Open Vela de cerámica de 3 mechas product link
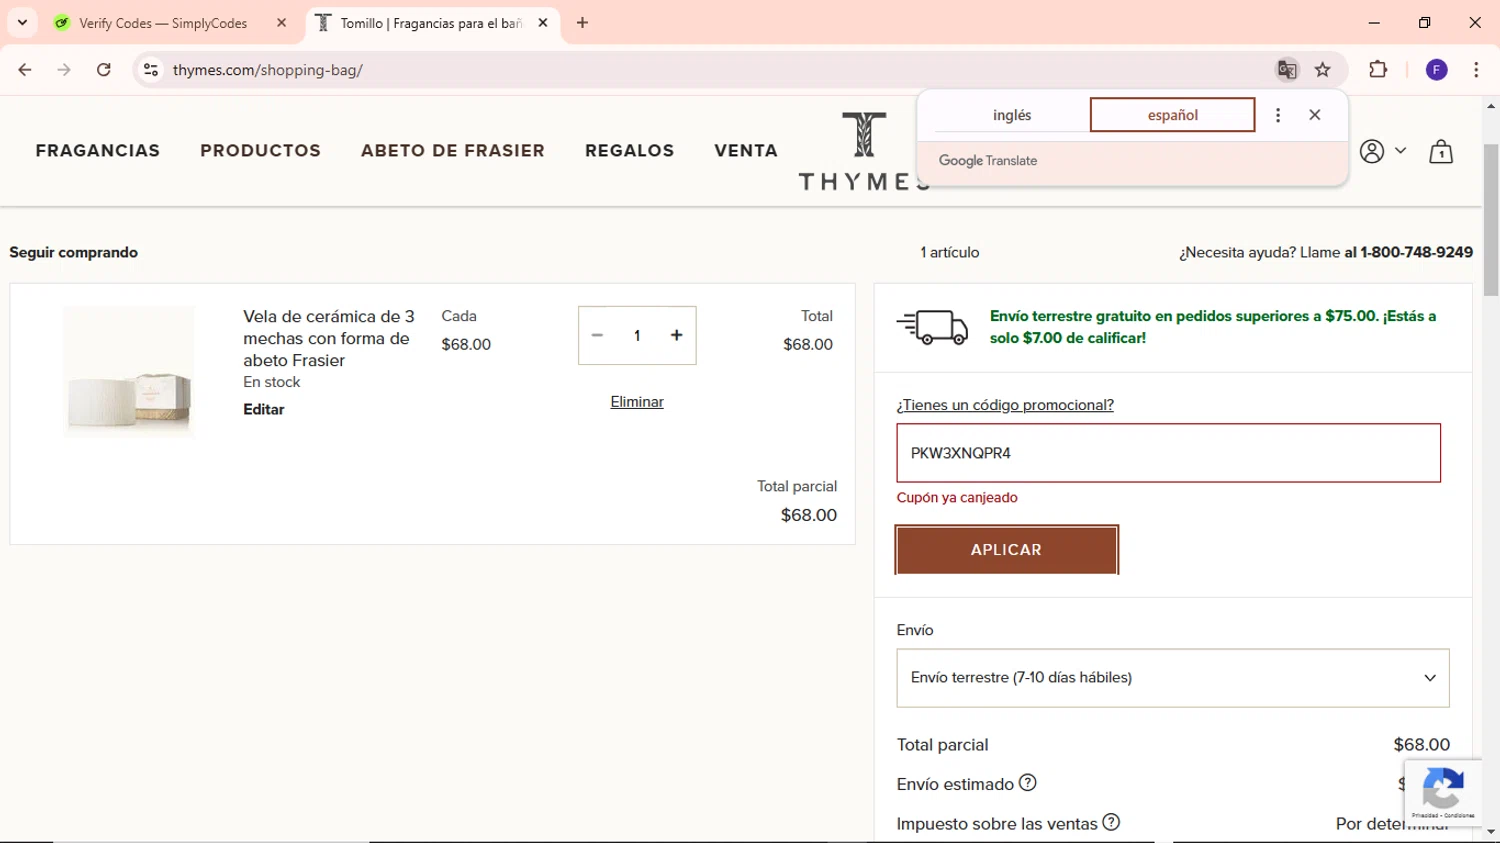Screen dimensions: 1500x843 [x=329, y=338]
